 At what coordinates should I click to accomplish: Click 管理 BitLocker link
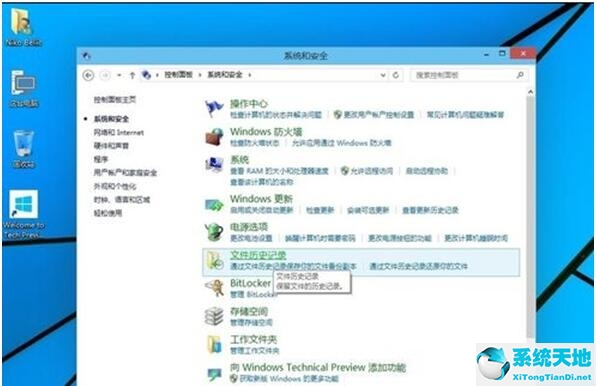[253, 294]
